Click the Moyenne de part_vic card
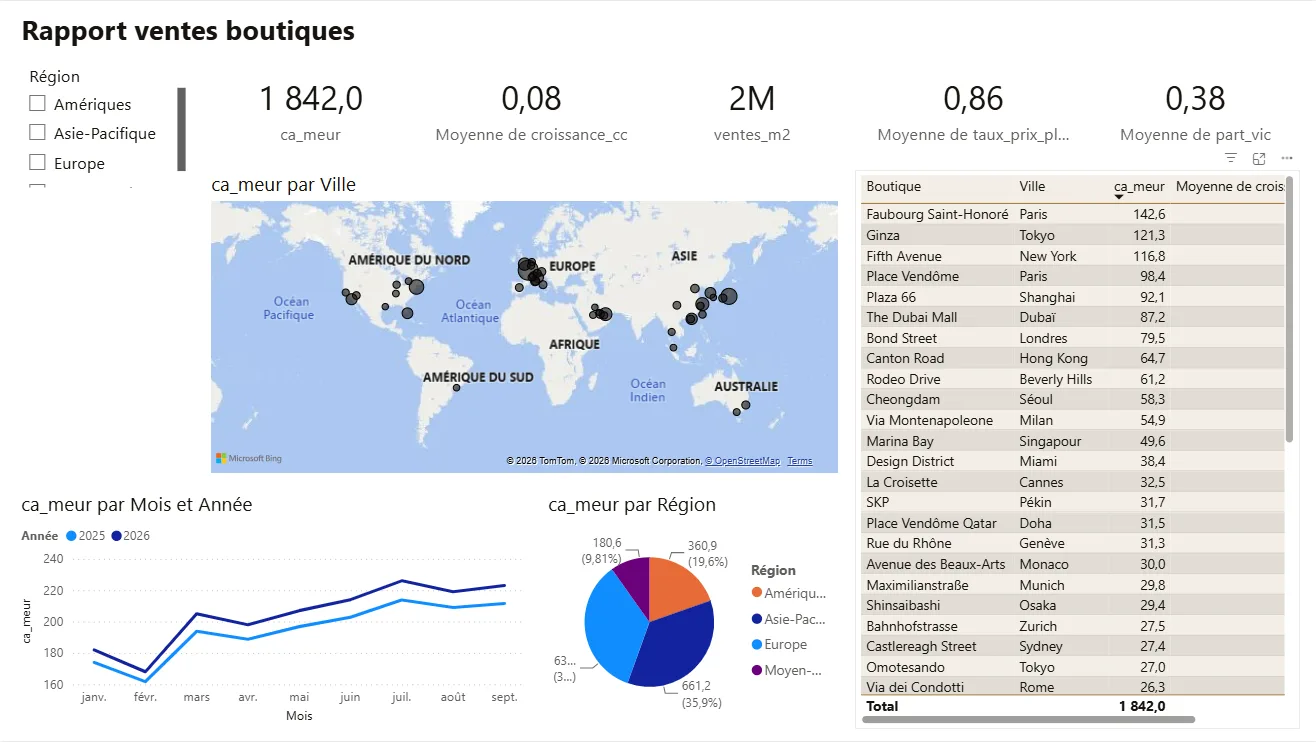 (1195, 112)
